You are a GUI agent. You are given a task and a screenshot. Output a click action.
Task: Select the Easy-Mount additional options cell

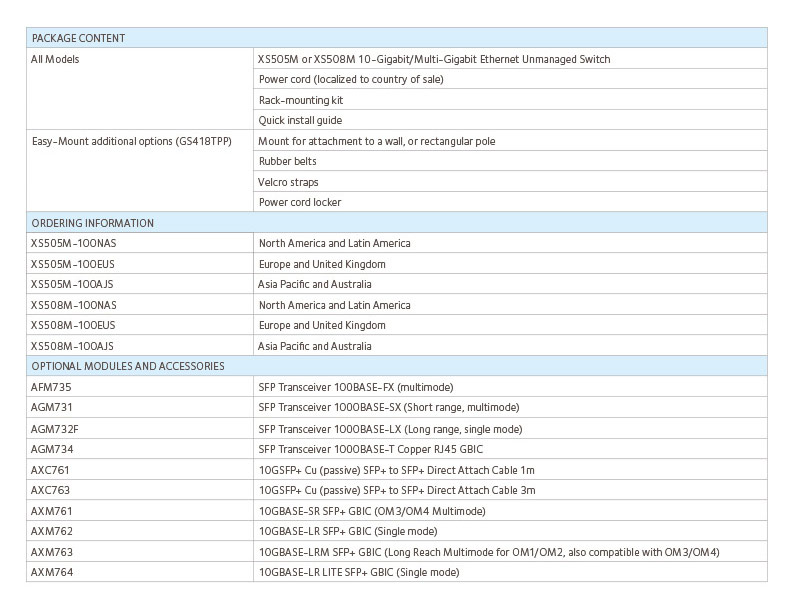tap(131, 141)
